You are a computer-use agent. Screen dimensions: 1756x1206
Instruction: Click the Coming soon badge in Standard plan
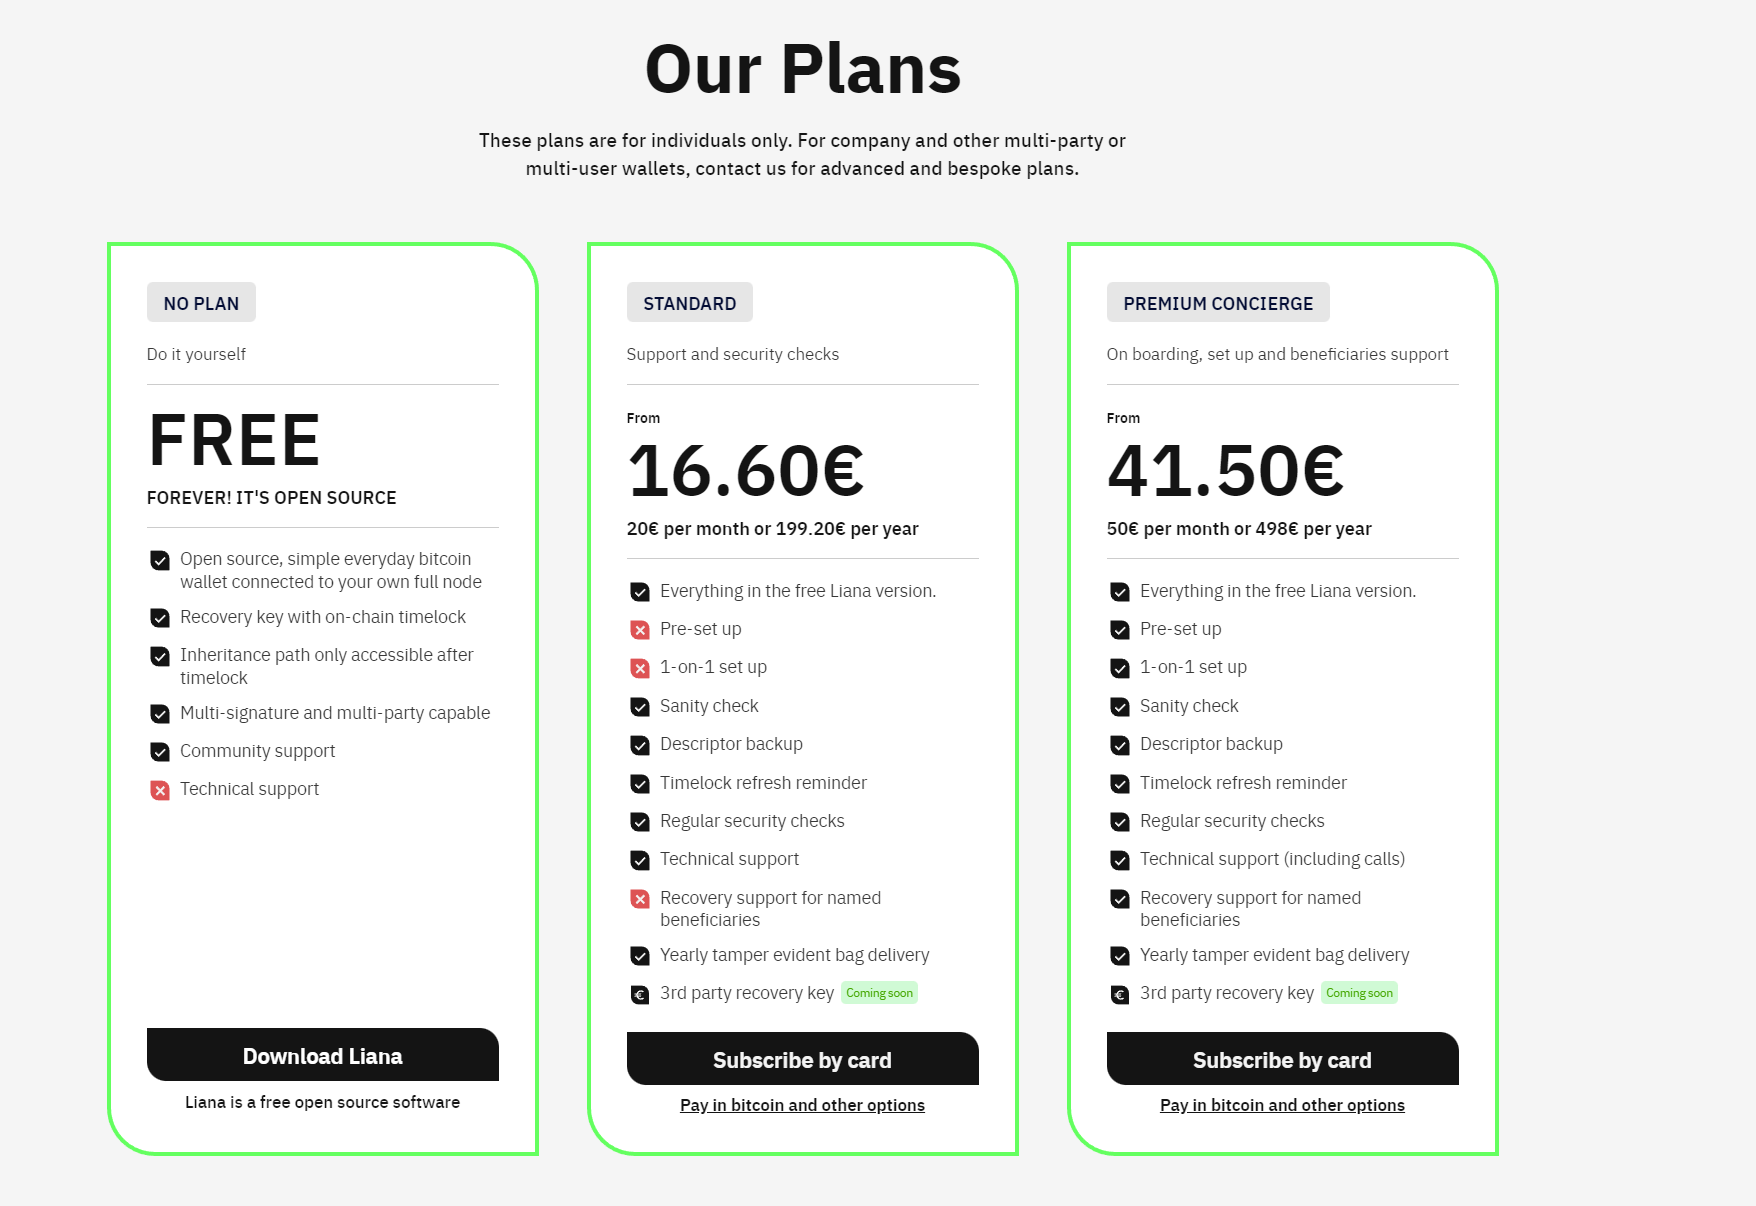coord(879,993)
